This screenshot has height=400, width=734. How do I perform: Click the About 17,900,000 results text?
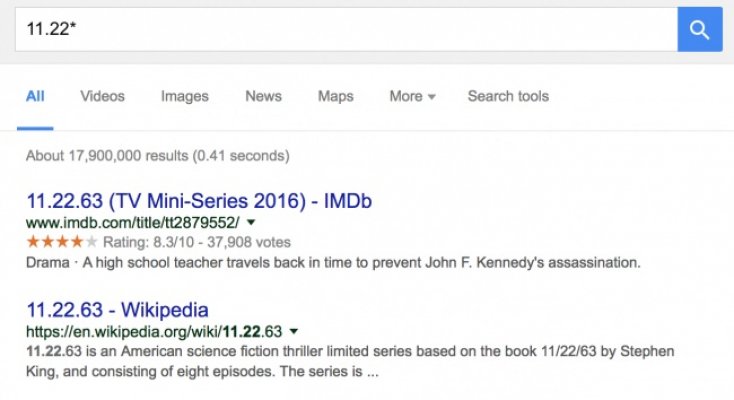click(158, 156)
